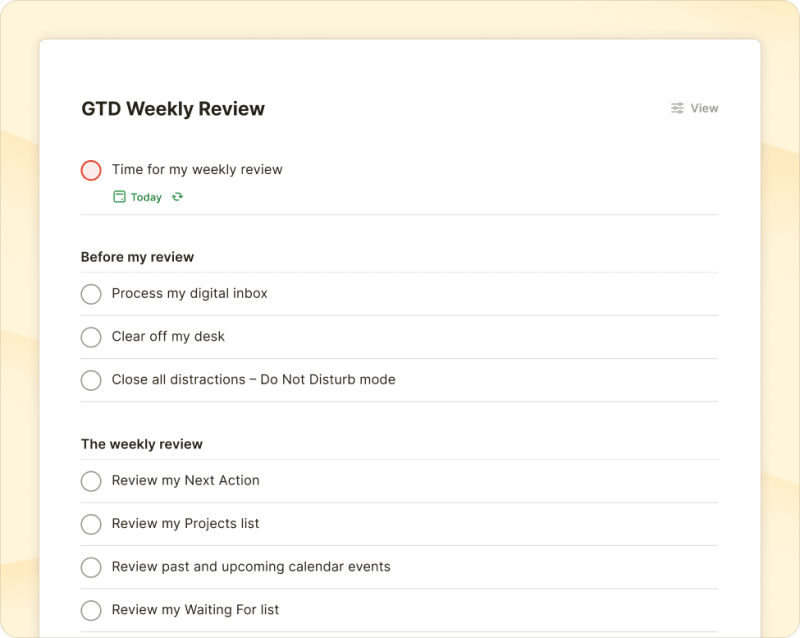
Task: Check off "Review my Next Action"
Action: click(91, 481)
